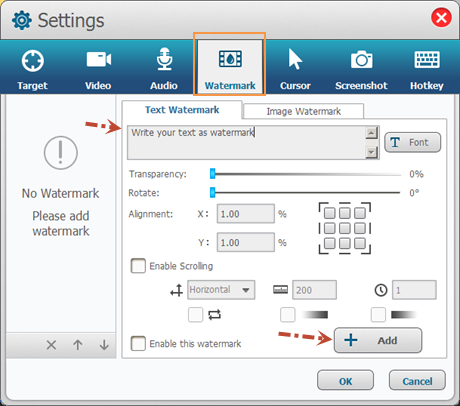The height and width of the screenshot is (406, 460).
Task: Switch to Video settings camera icon
Action: 99,60
